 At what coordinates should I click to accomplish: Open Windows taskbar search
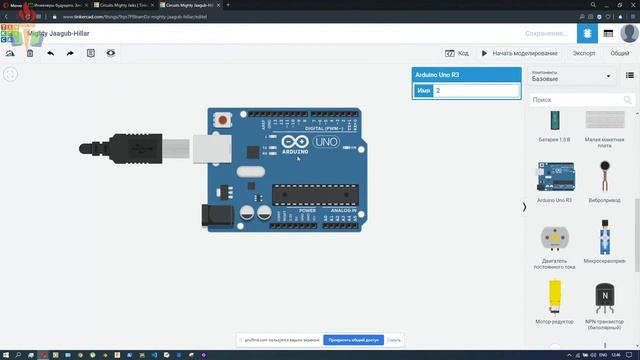pos(18,355)
